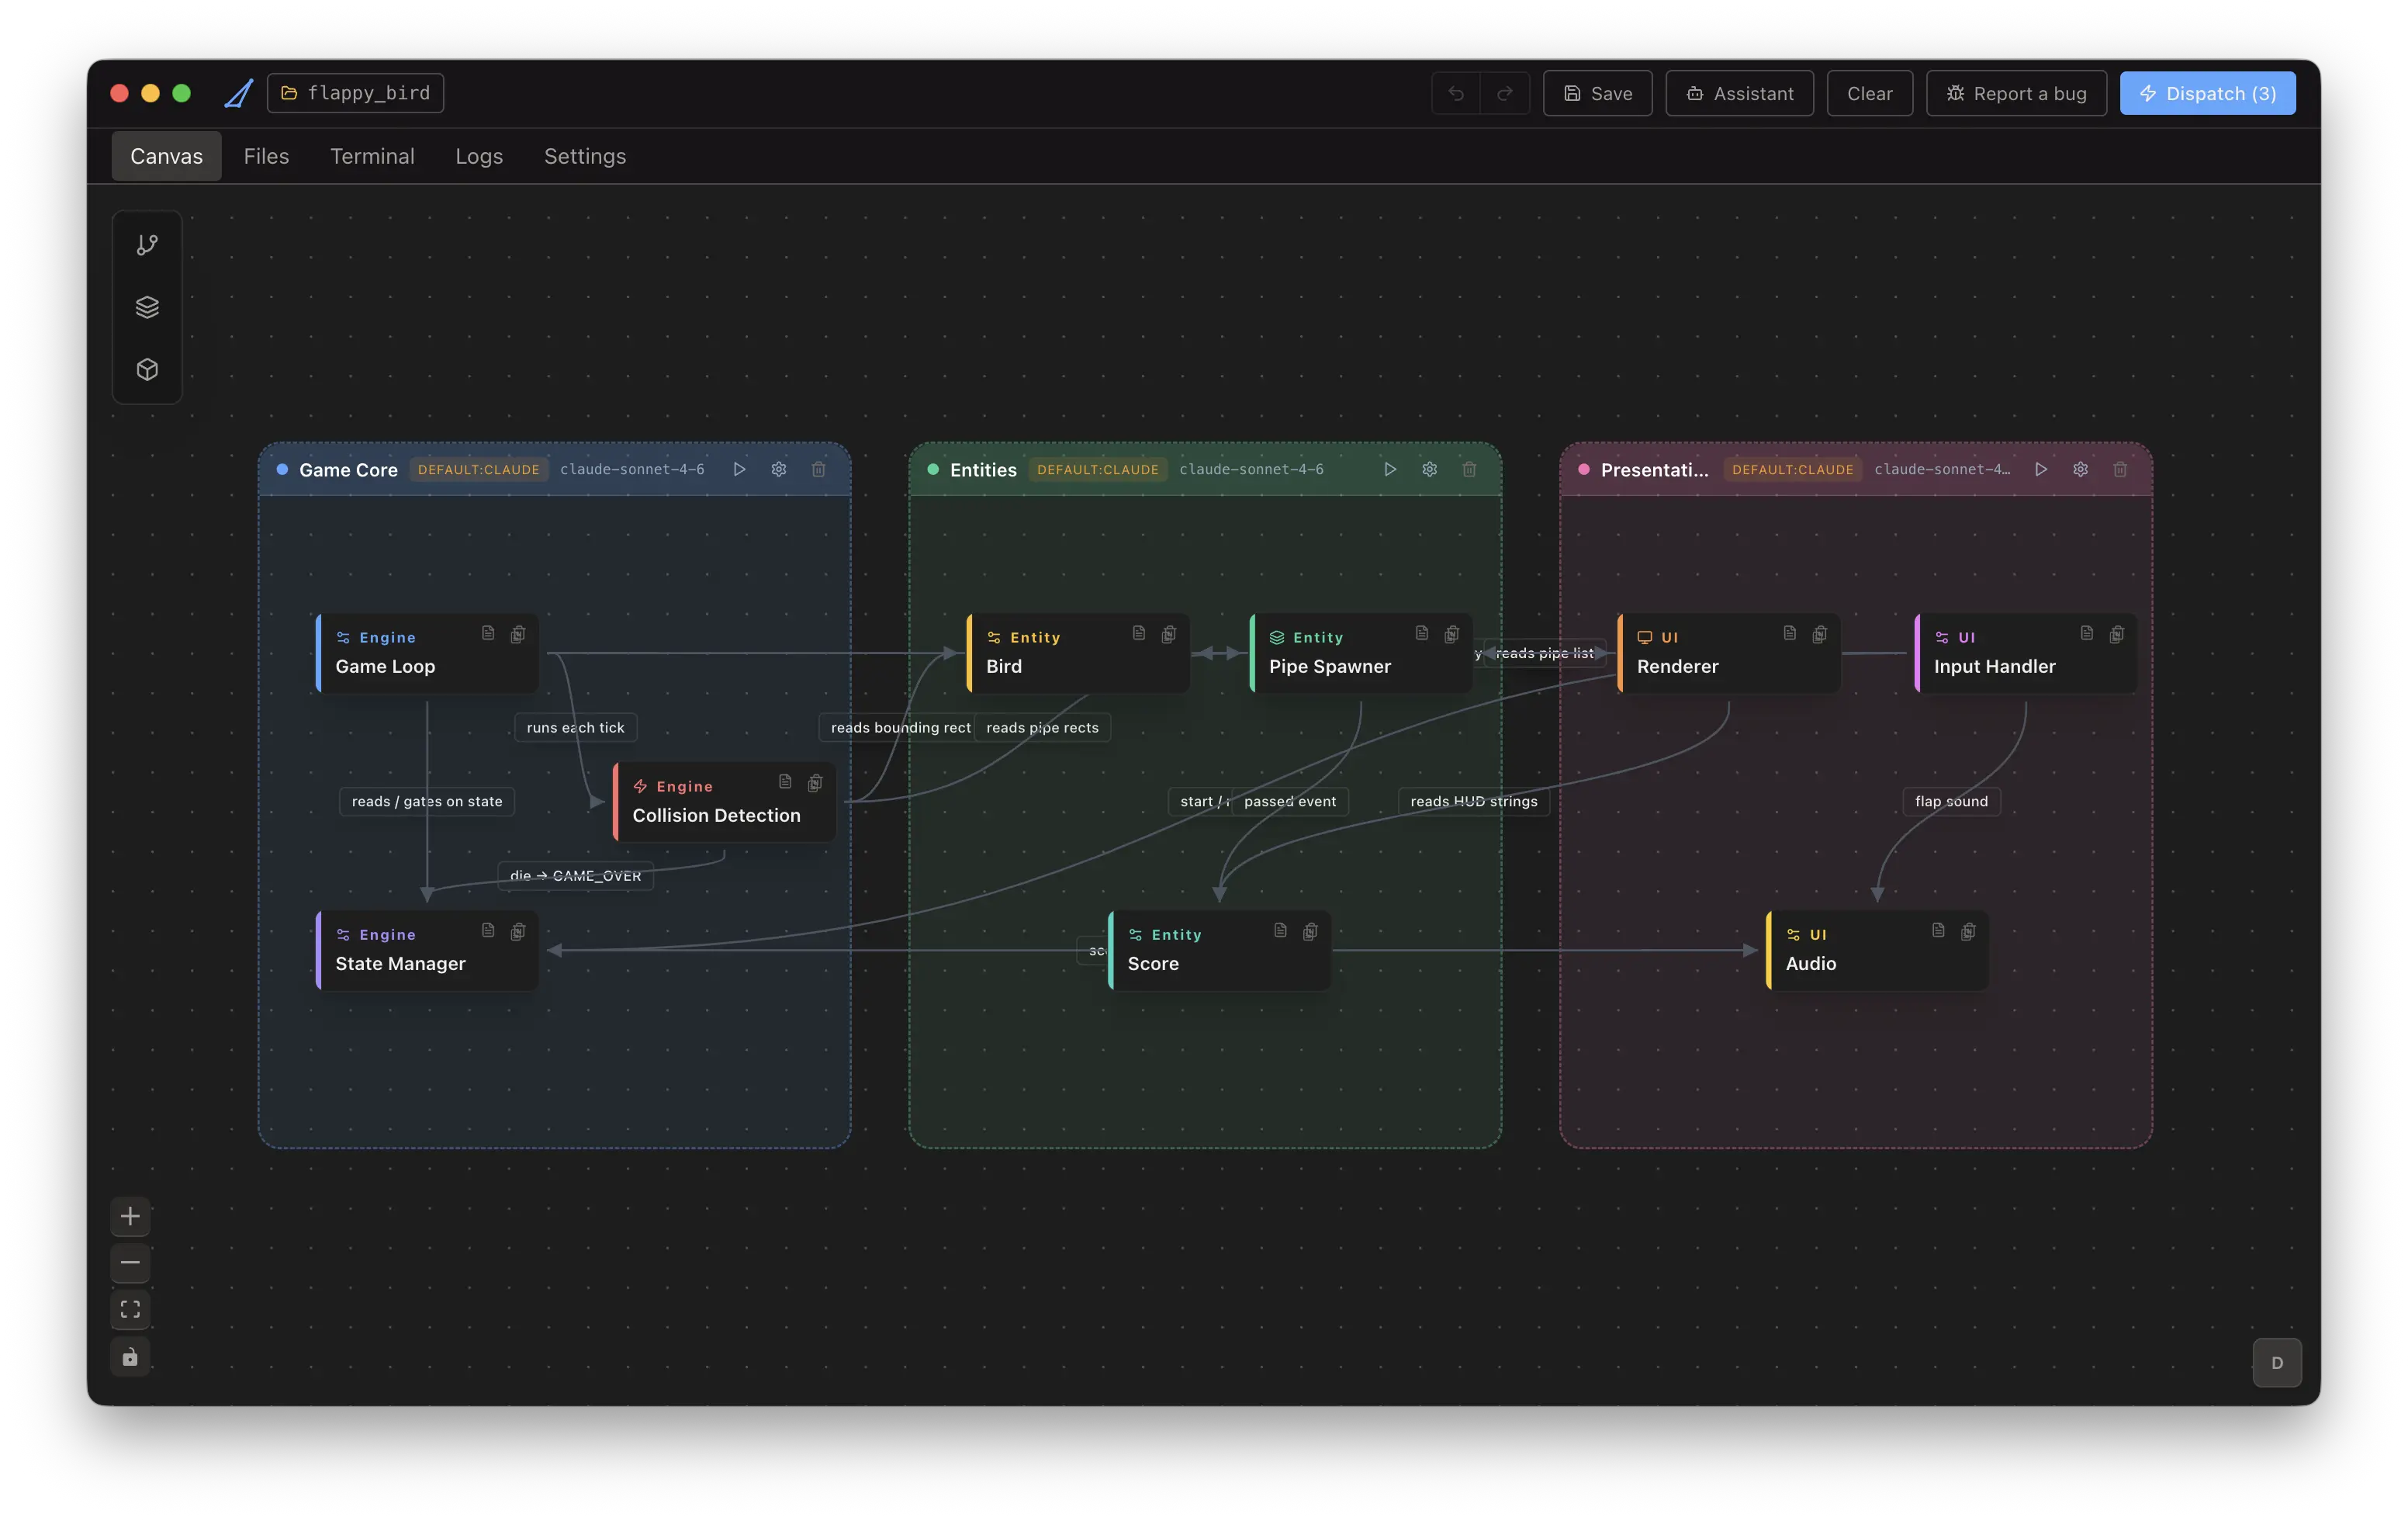
Task: Click Game Core claude-sonnet-4-6 model label
Action: (632, 469)
